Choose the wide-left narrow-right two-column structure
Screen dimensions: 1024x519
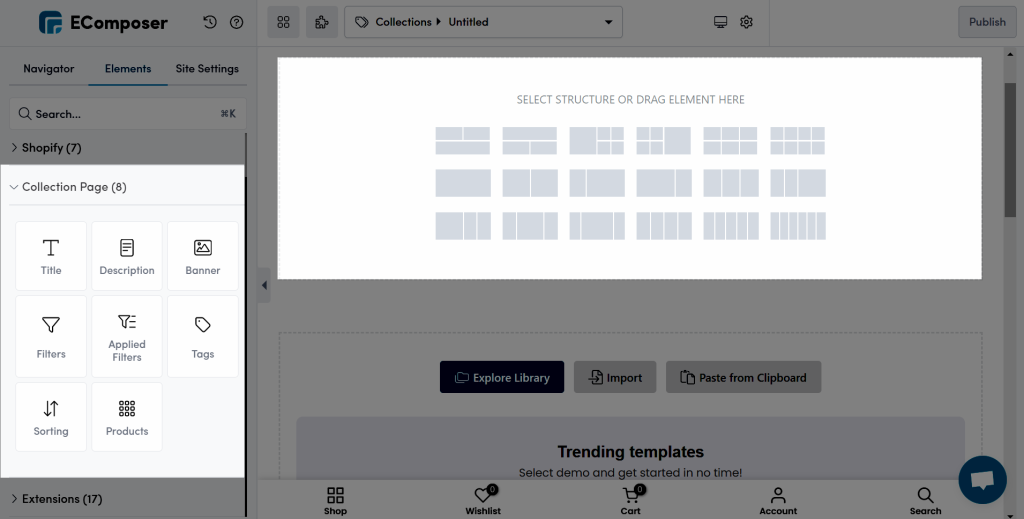tap(664, 183)
